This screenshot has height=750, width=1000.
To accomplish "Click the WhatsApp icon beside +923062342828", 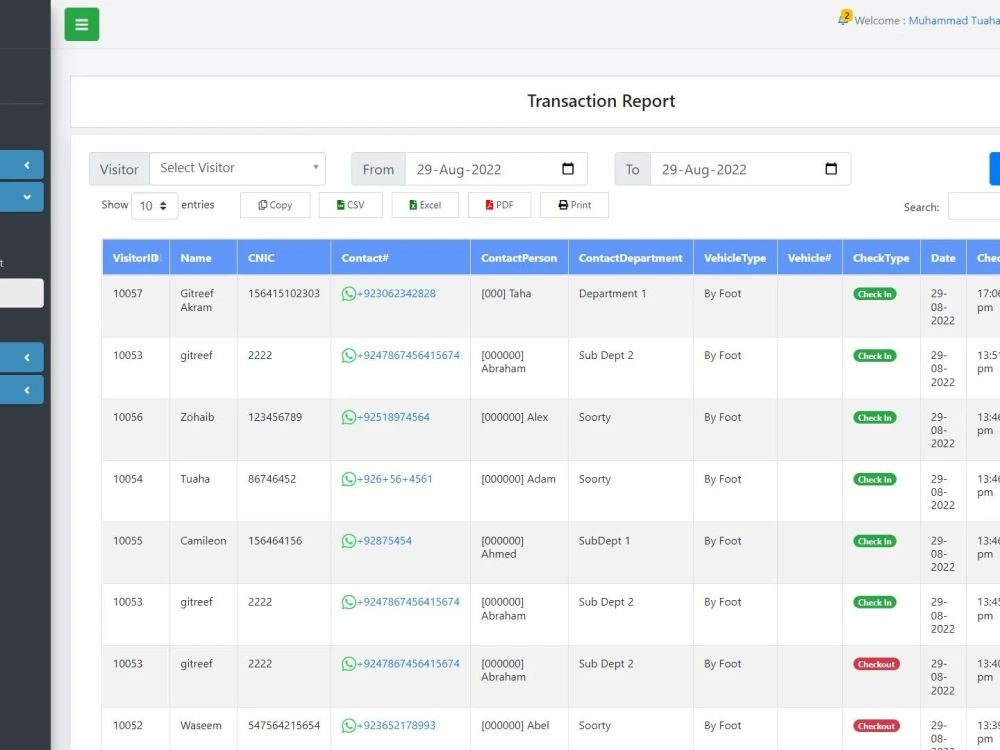I will click(x=348, y=293).
